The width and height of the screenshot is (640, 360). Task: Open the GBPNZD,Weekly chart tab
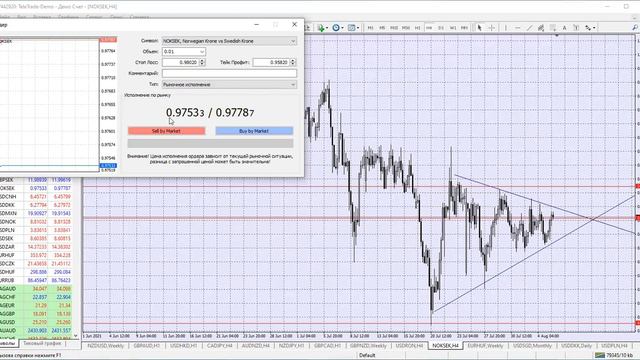click(368, 346)
